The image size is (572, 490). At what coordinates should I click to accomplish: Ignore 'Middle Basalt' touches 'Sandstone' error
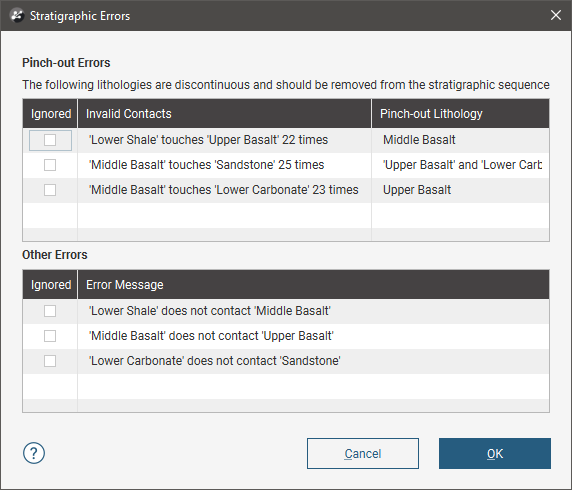(x=50, y=165)
